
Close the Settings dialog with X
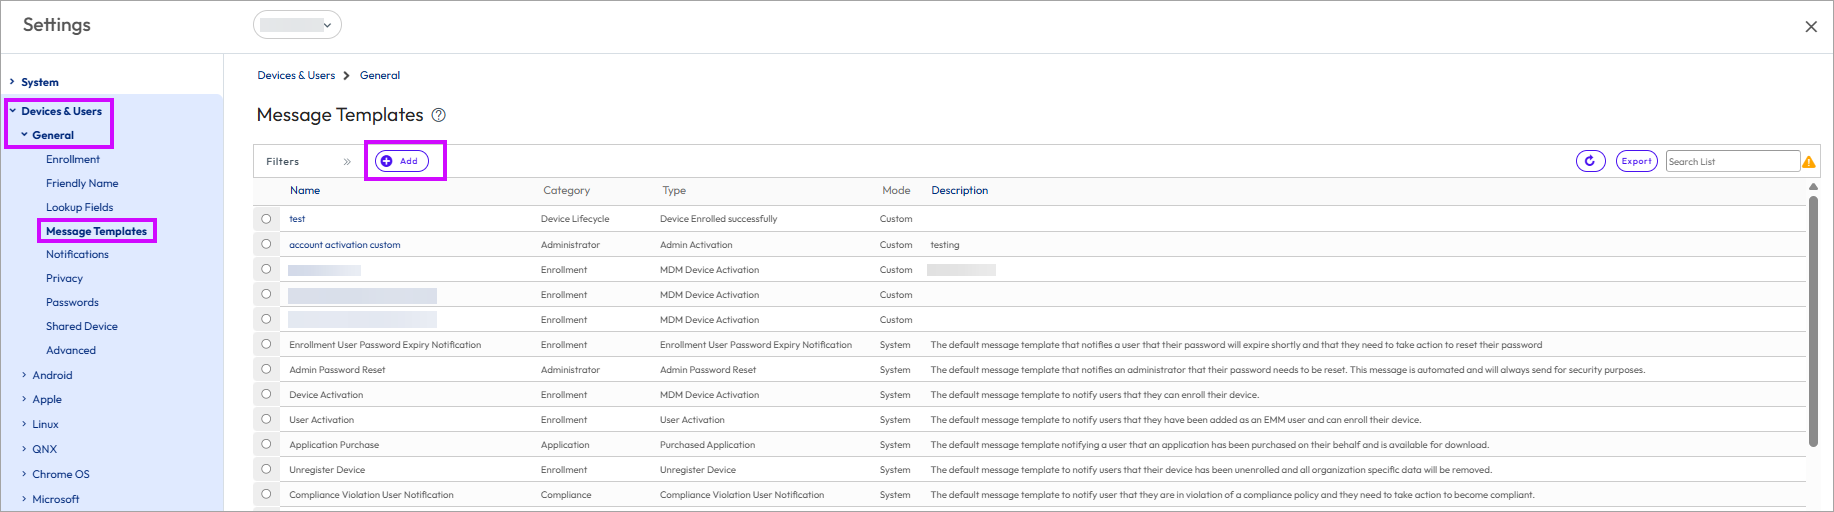(x=1811, y=27)
